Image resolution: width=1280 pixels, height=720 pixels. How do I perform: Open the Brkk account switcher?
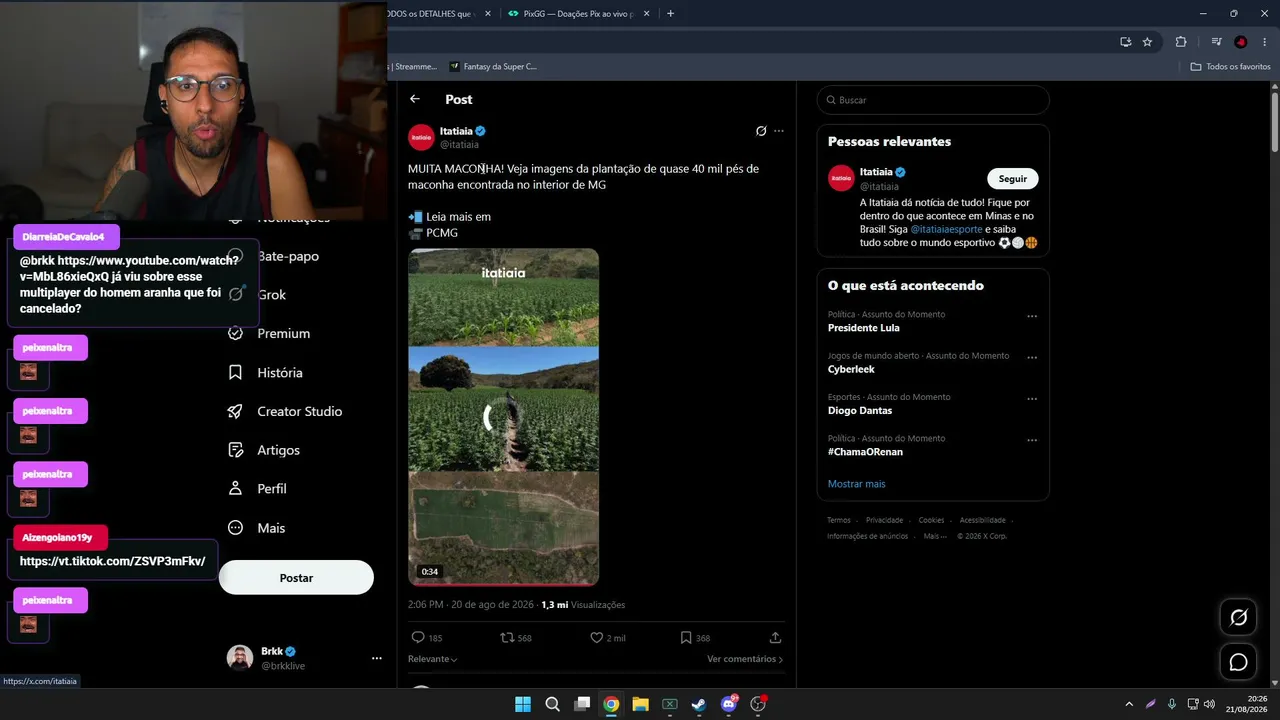point(304,658)
